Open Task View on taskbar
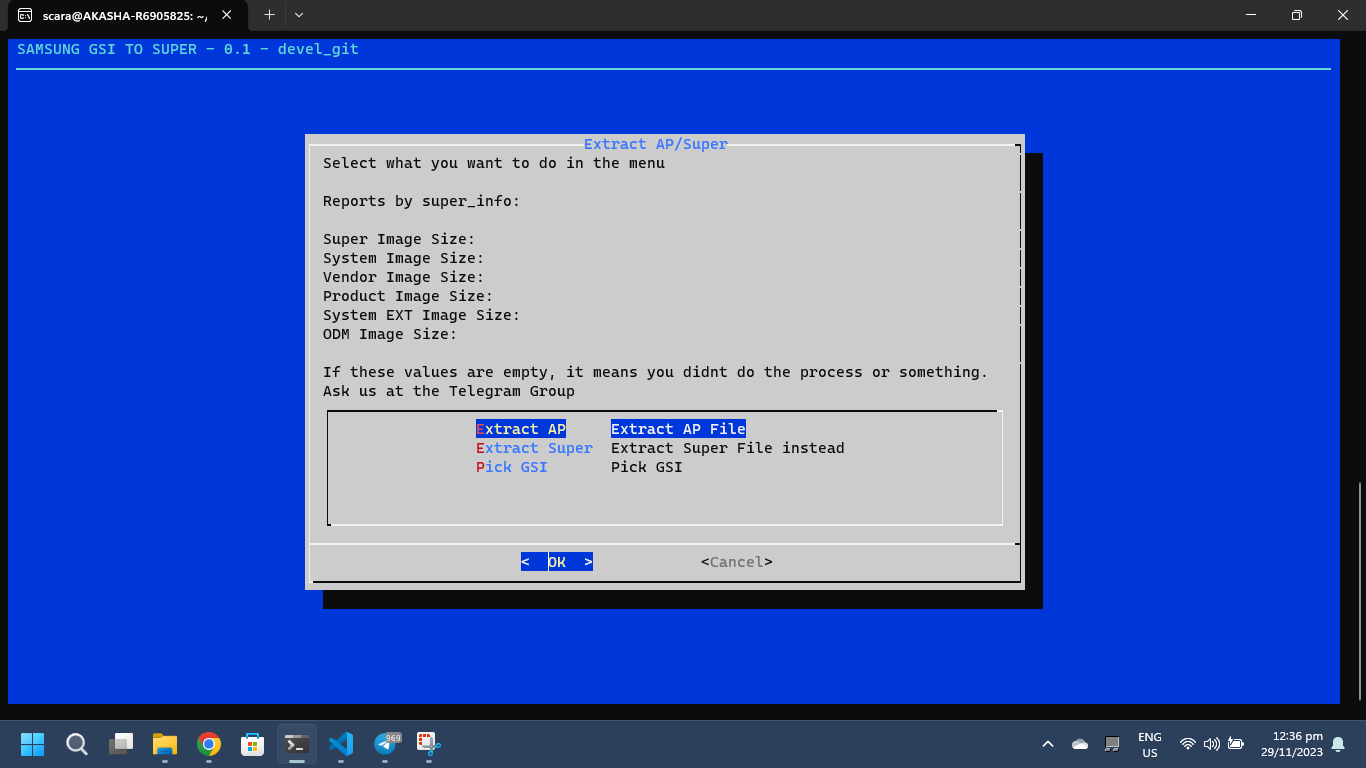 tap(121, 744)
